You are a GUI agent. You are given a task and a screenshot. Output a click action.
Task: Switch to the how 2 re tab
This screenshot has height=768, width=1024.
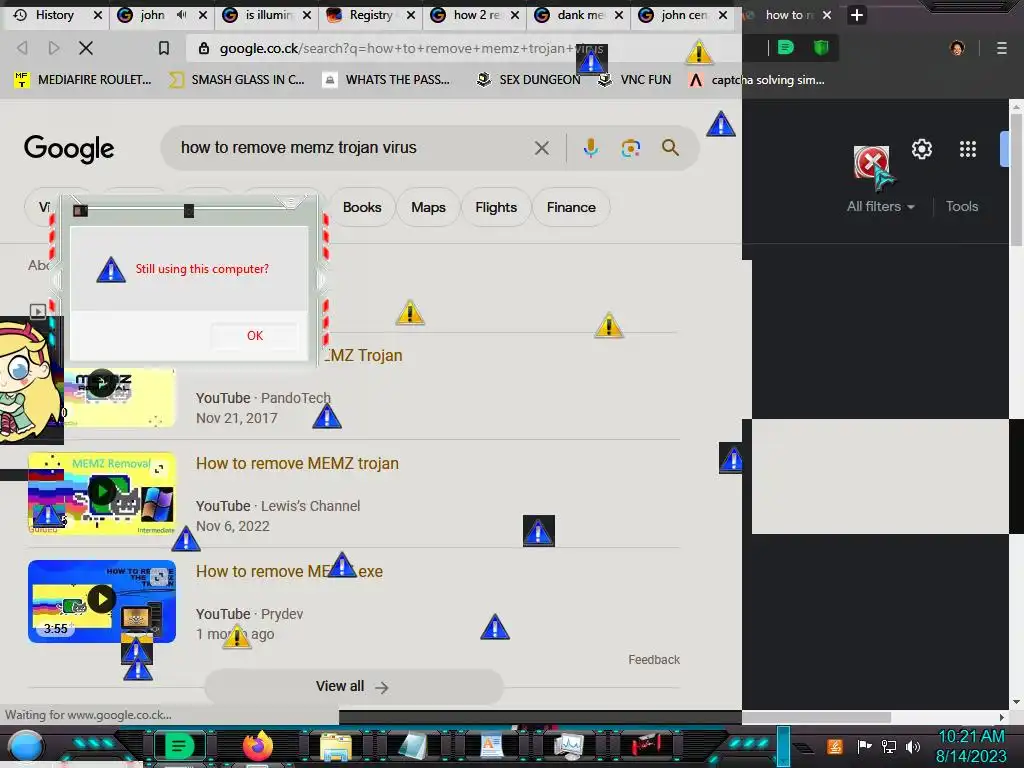coord(477,15)
